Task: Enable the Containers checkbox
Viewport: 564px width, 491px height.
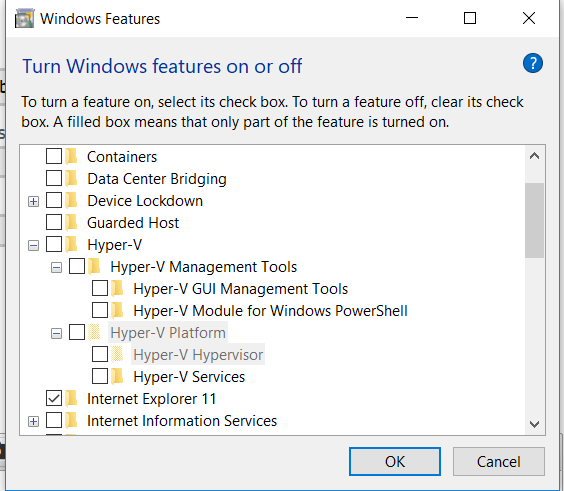Action: pyautogui.click(x=54, y=156)
